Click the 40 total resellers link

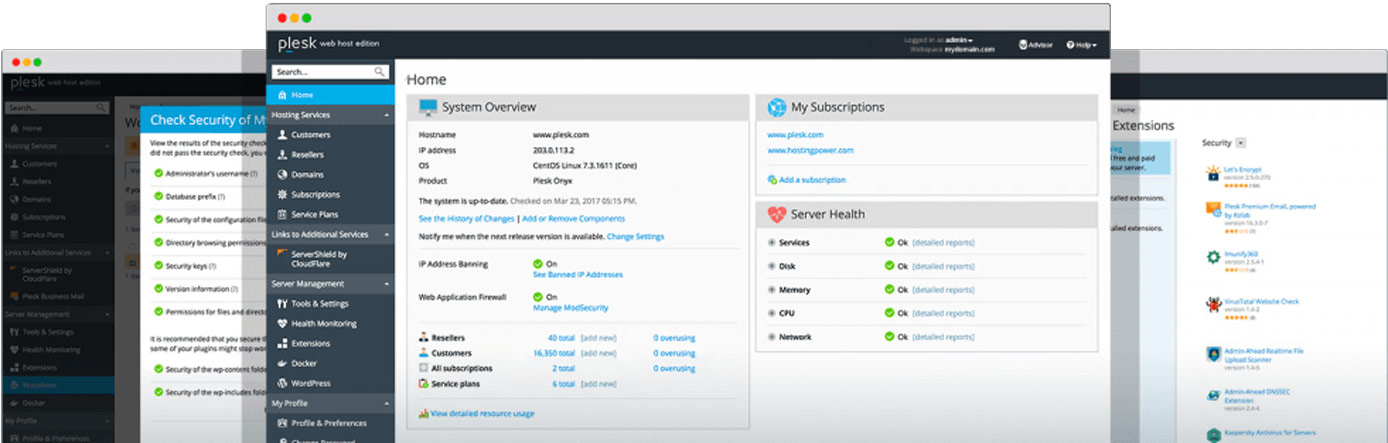561,338
